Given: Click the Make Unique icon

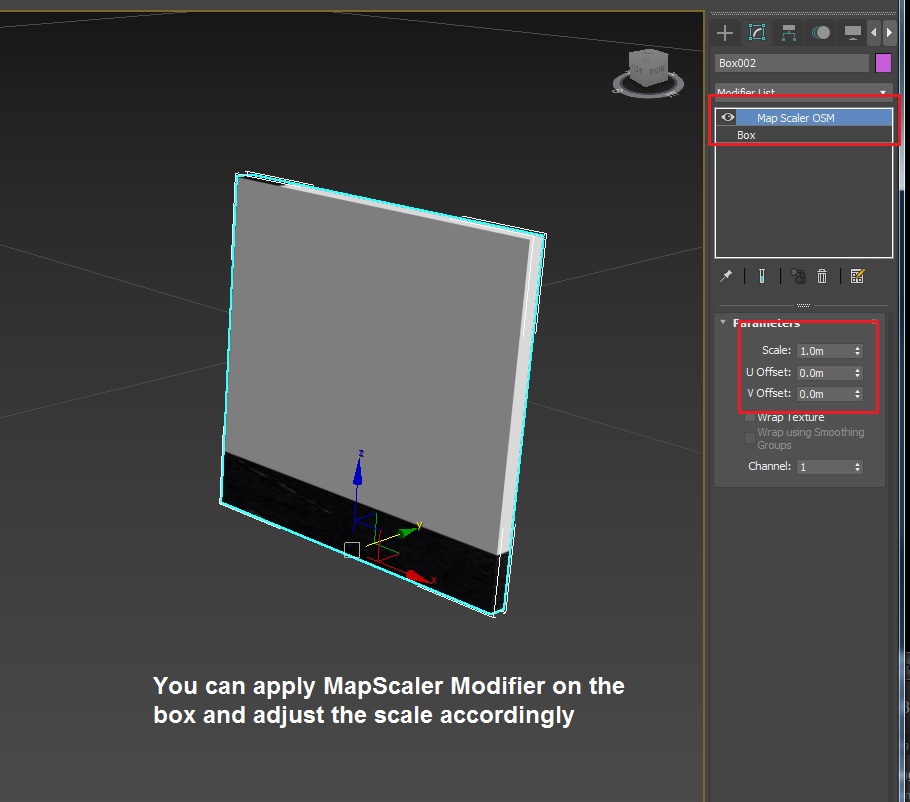Looking at the screenshot, I should tap(798, 275).
